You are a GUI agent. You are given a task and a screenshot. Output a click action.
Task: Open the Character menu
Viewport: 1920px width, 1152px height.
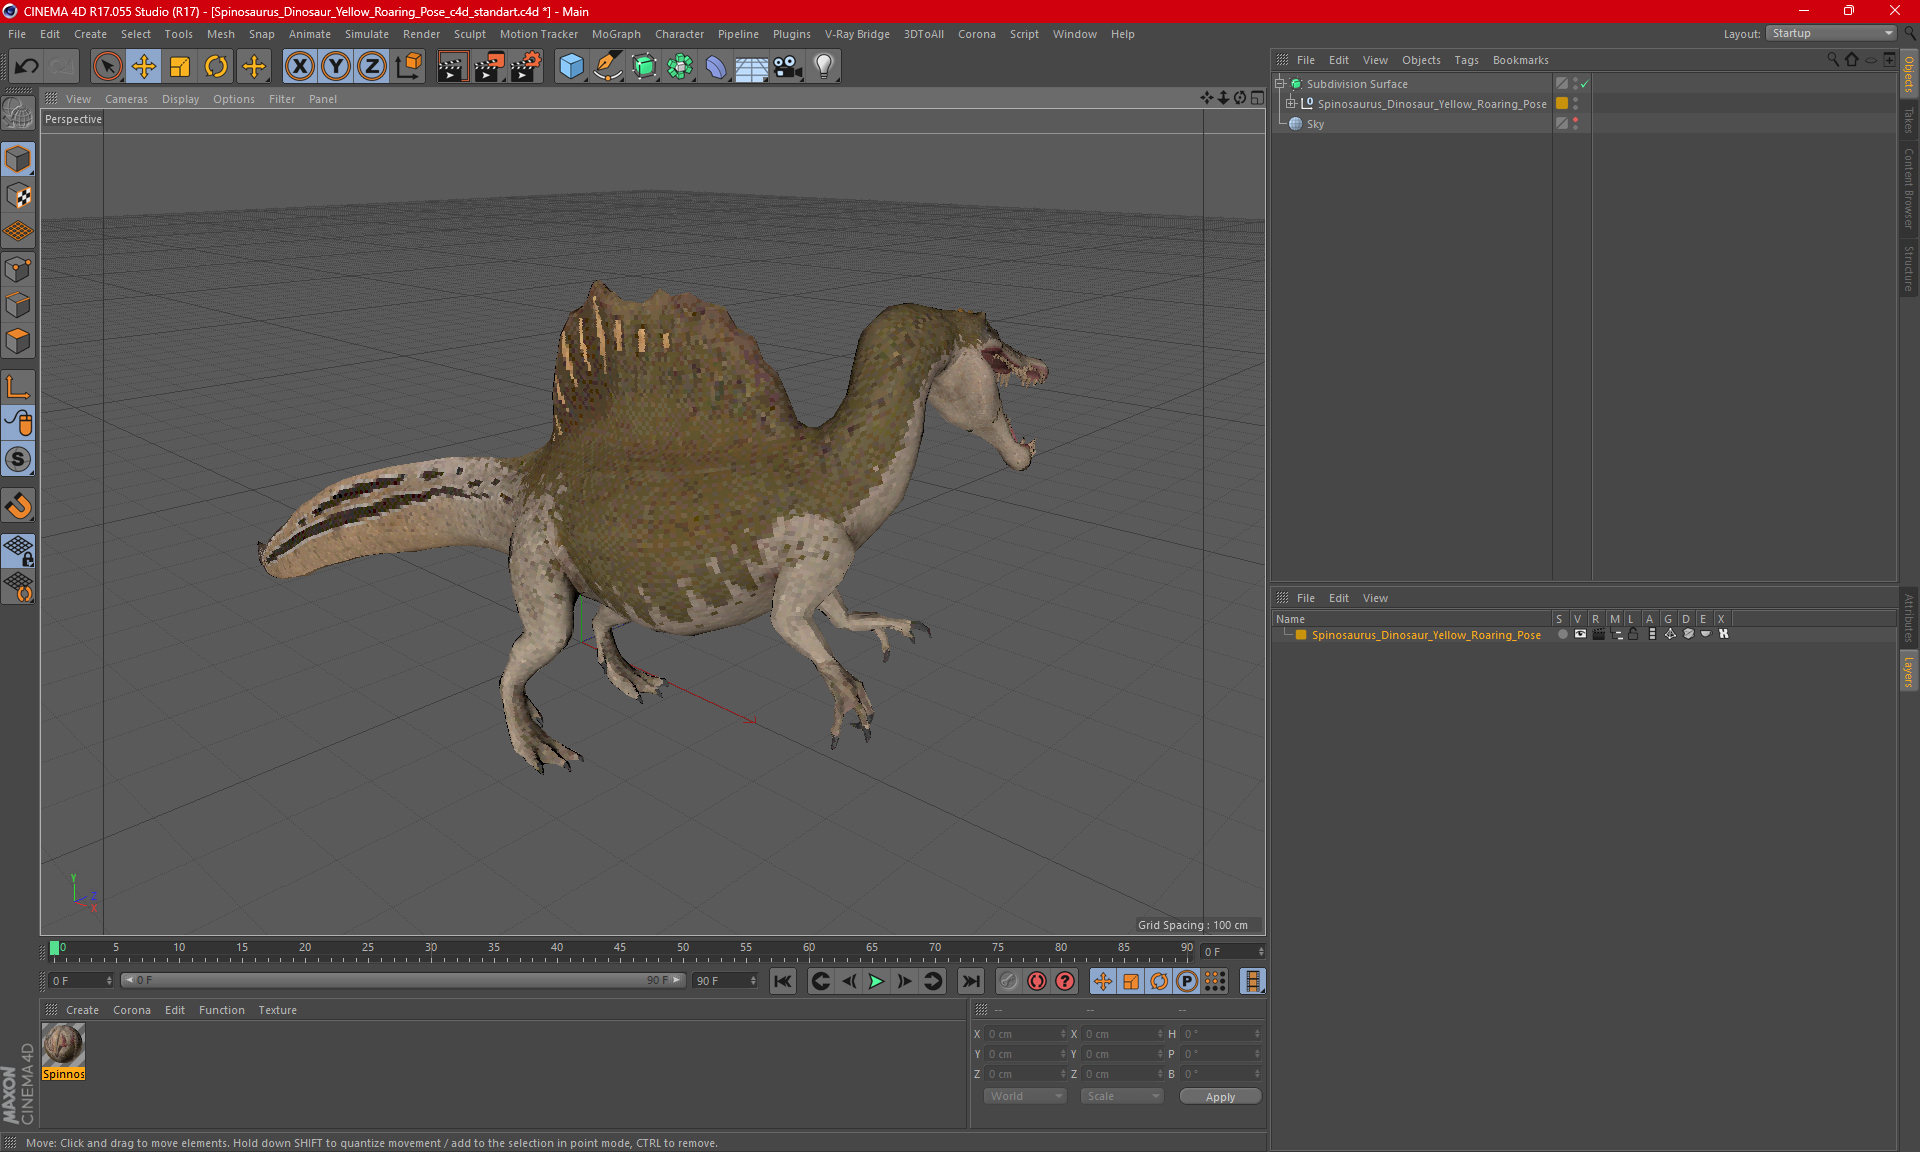[x=679, y=34]
